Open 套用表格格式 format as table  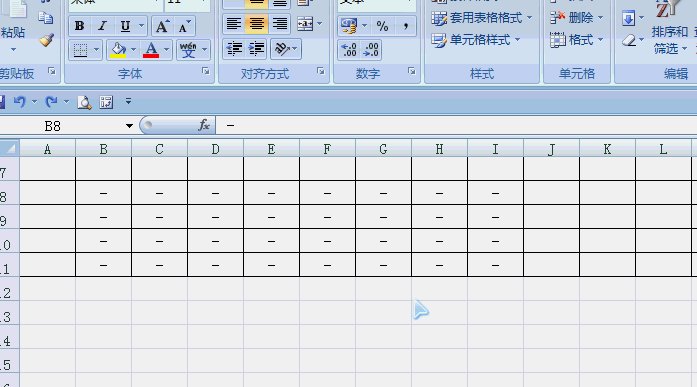coord(481,18)
